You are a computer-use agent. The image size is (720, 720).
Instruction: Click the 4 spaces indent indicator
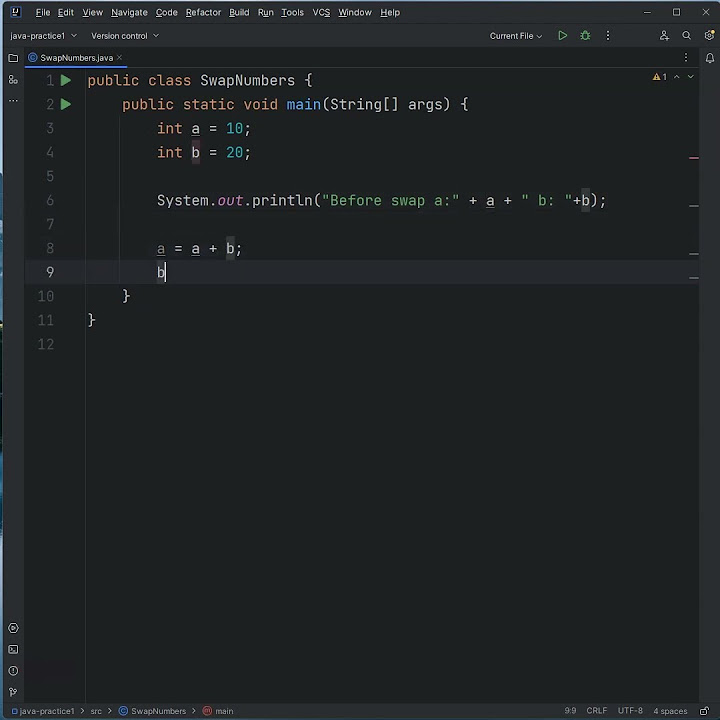pyautogui.click(x=670, y=711)
